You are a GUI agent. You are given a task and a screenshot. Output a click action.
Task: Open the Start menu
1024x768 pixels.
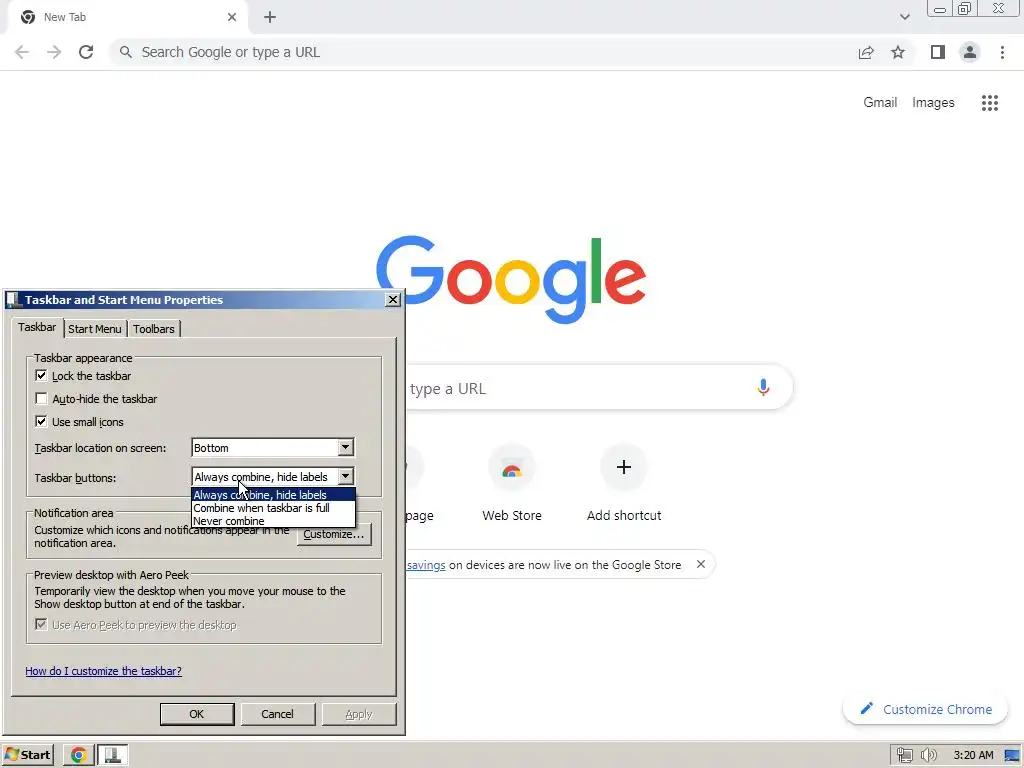pos(28,755)
